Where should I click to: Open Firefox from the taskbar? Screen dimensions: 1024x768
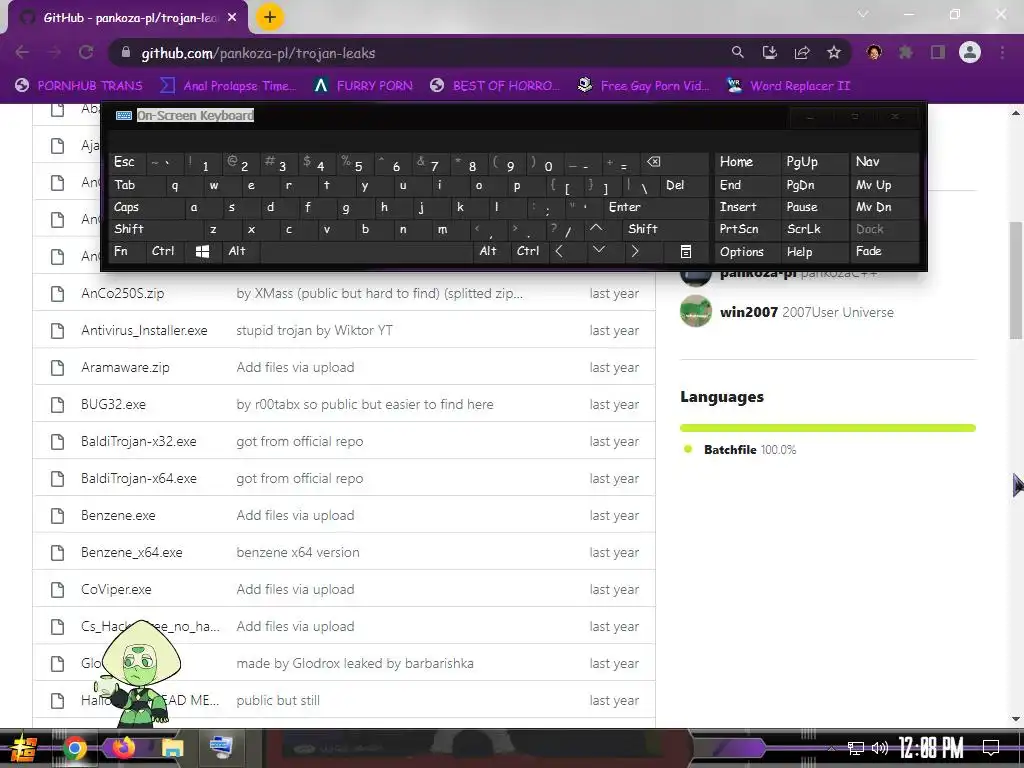pyautogui.click(x=123, y=748)
